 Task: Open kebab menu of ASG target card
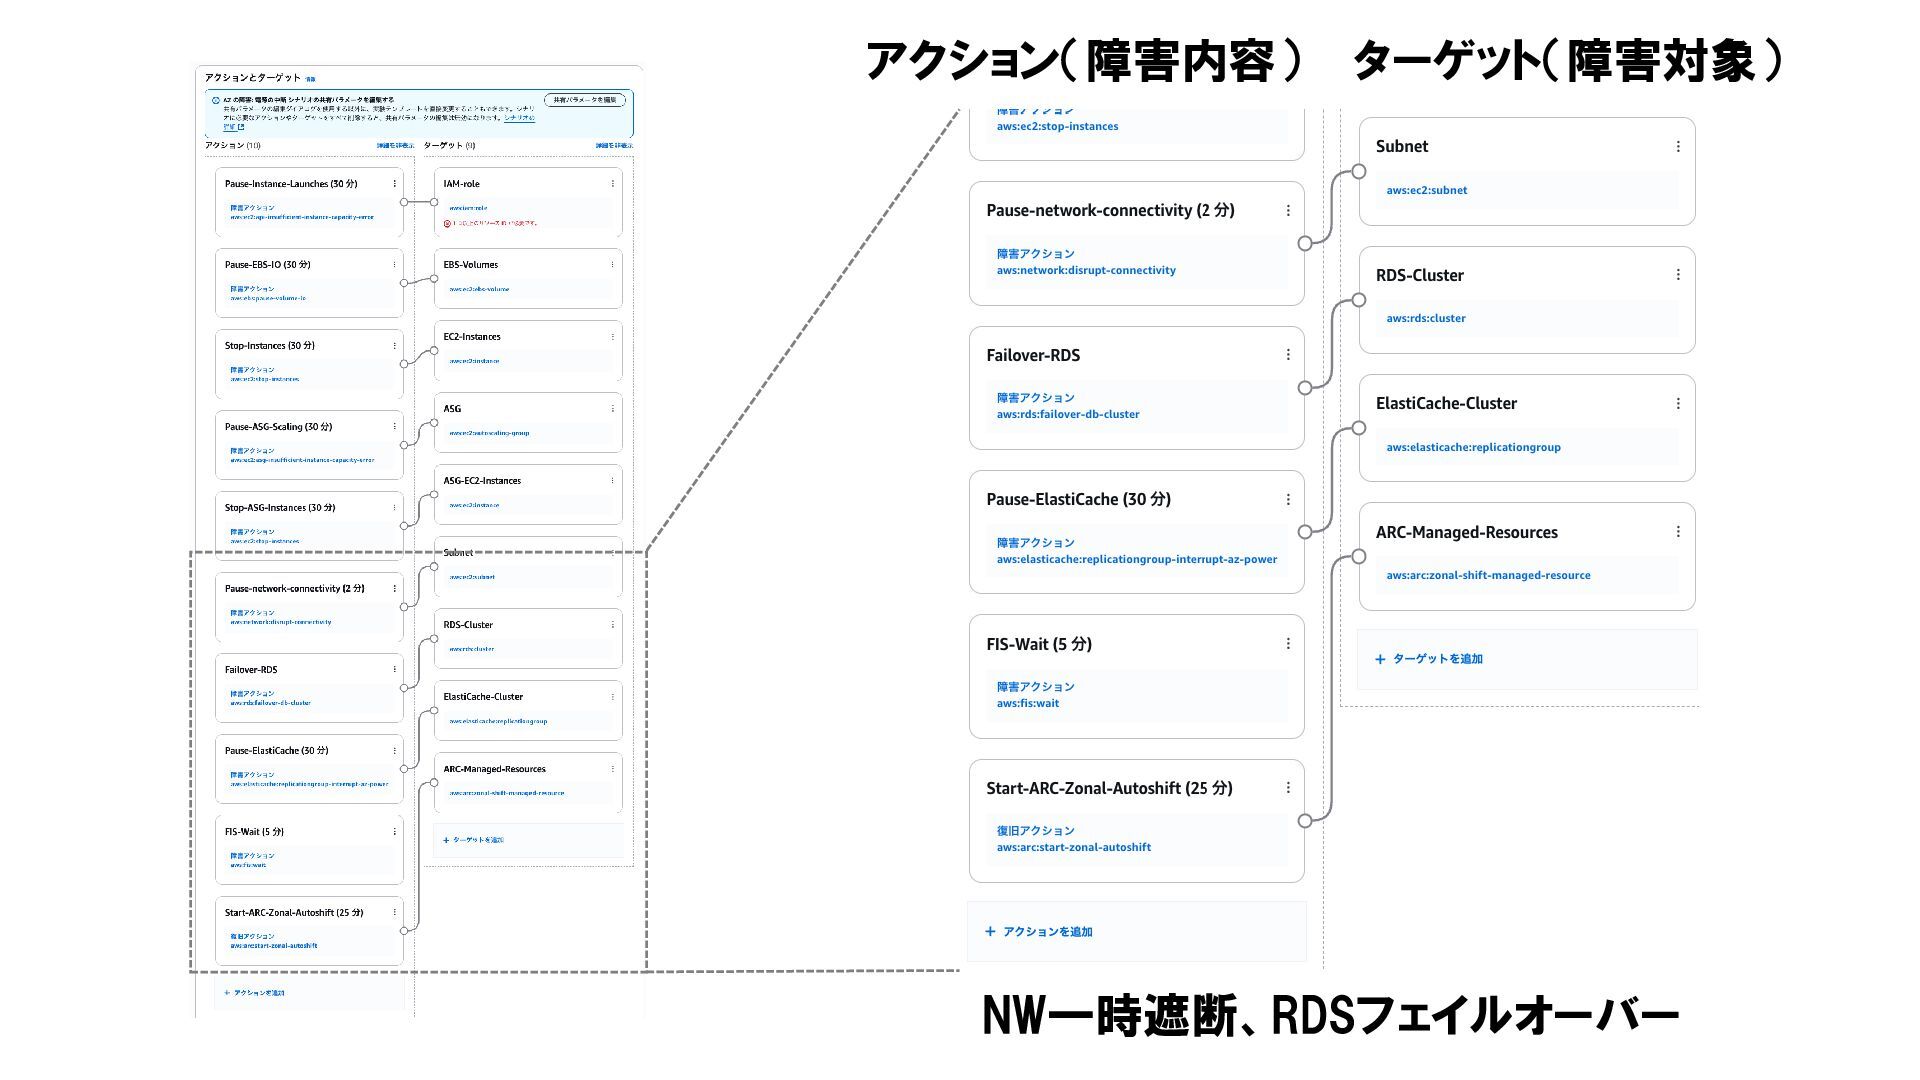[613, 409]
